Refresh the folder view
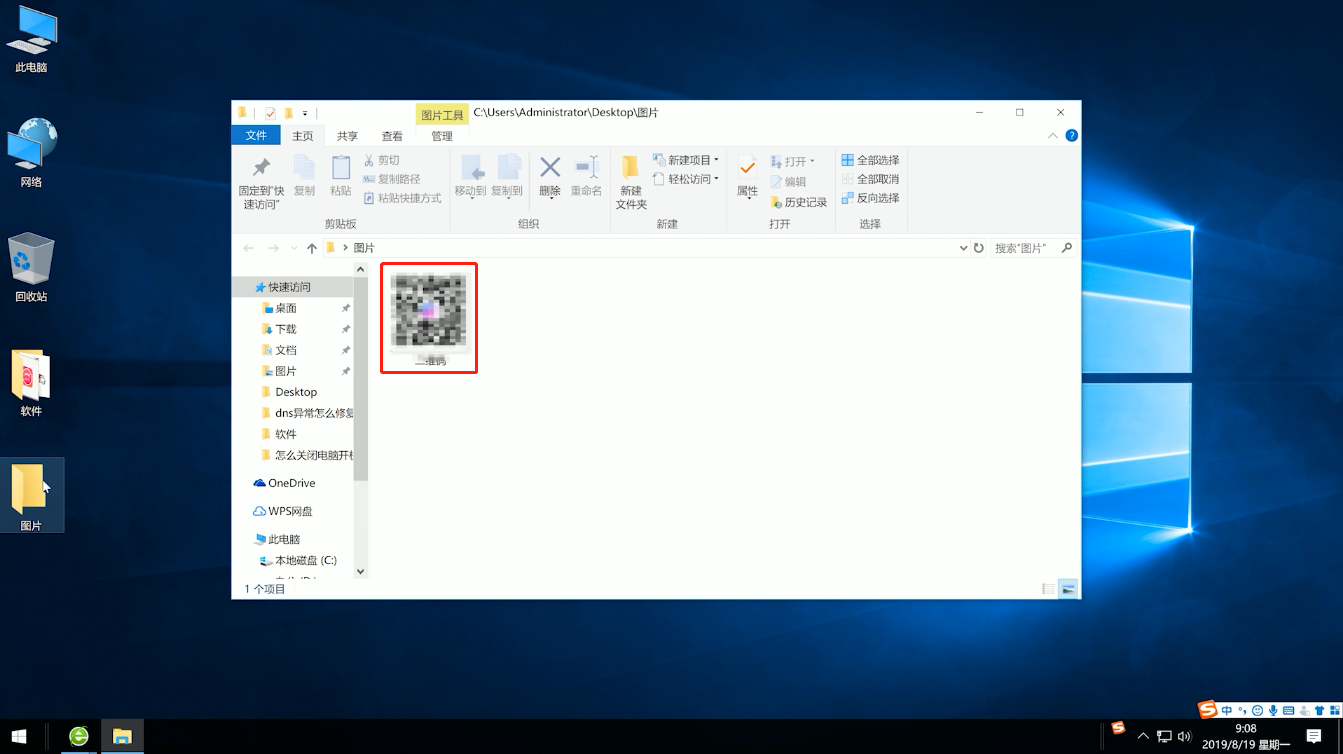This screenshot has width=1343, height=754. tap(979, 248)
